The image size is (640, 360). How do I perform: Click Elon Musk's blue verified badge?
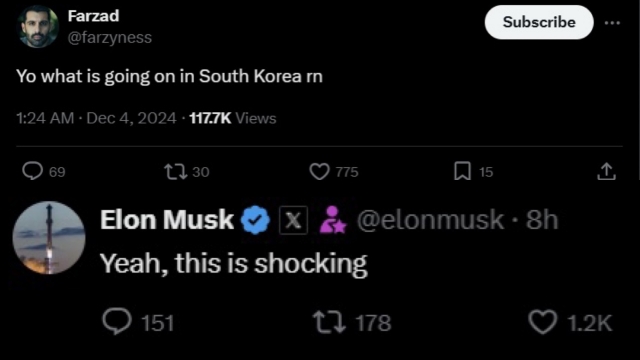255,220
